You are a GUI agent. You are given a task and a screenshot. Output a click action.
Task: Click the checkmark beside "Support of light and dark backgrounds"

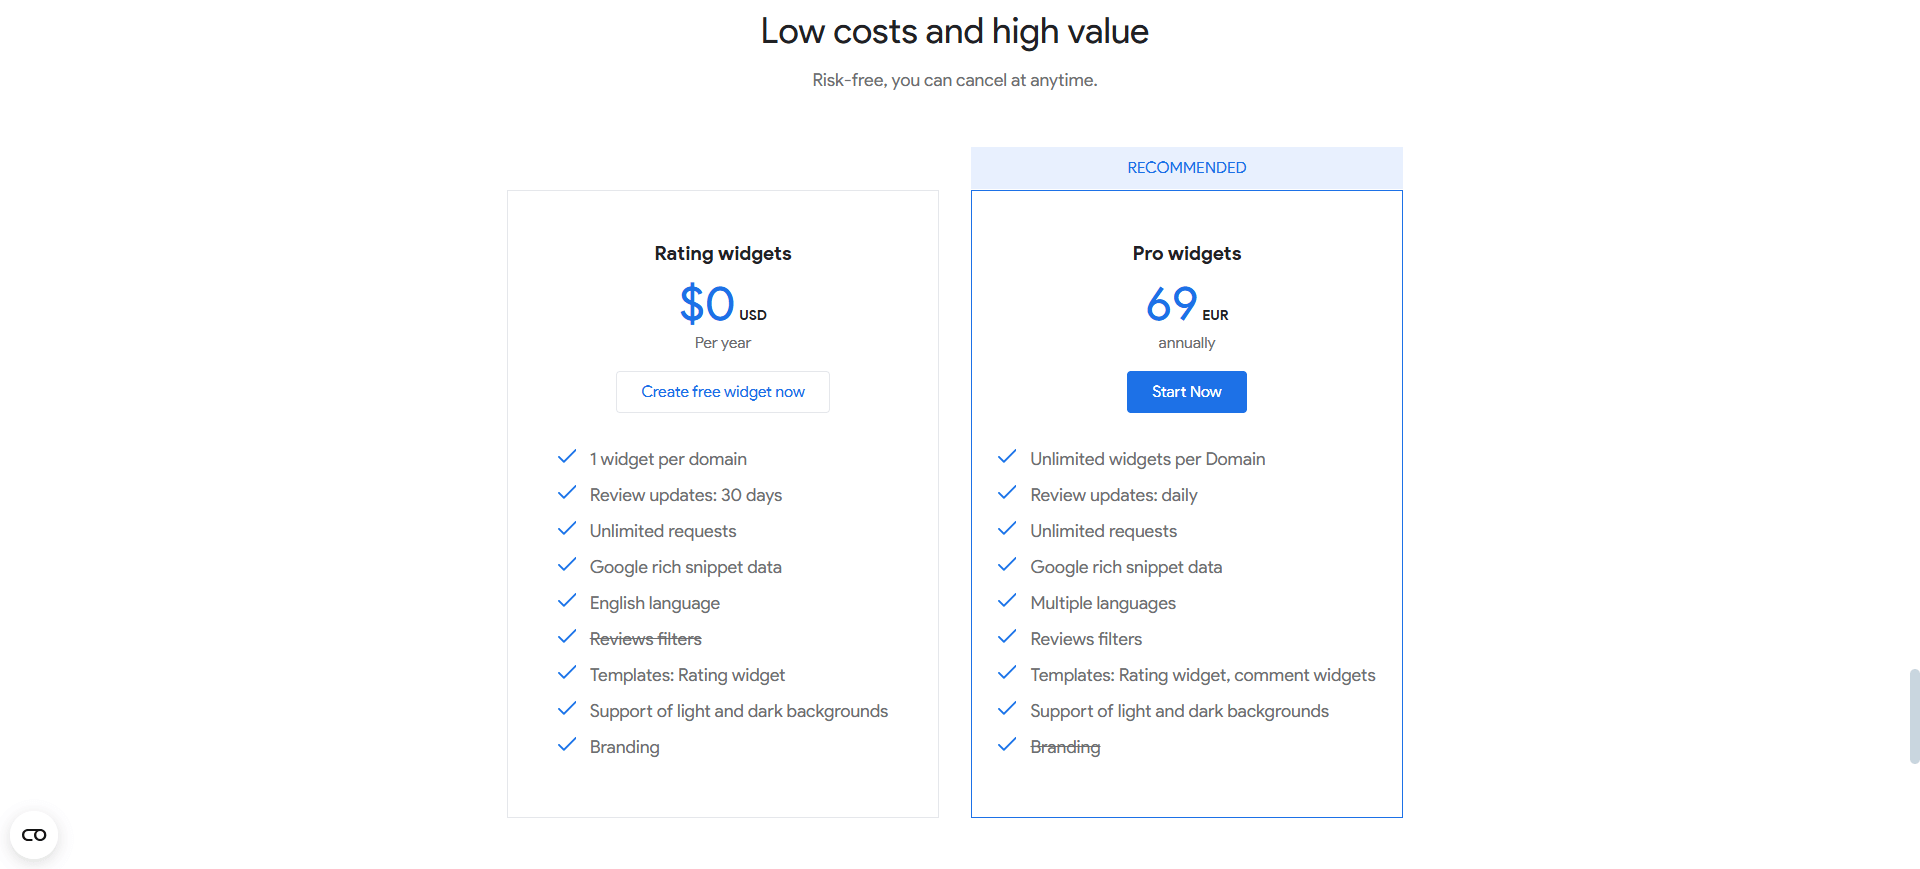(567, 709)
